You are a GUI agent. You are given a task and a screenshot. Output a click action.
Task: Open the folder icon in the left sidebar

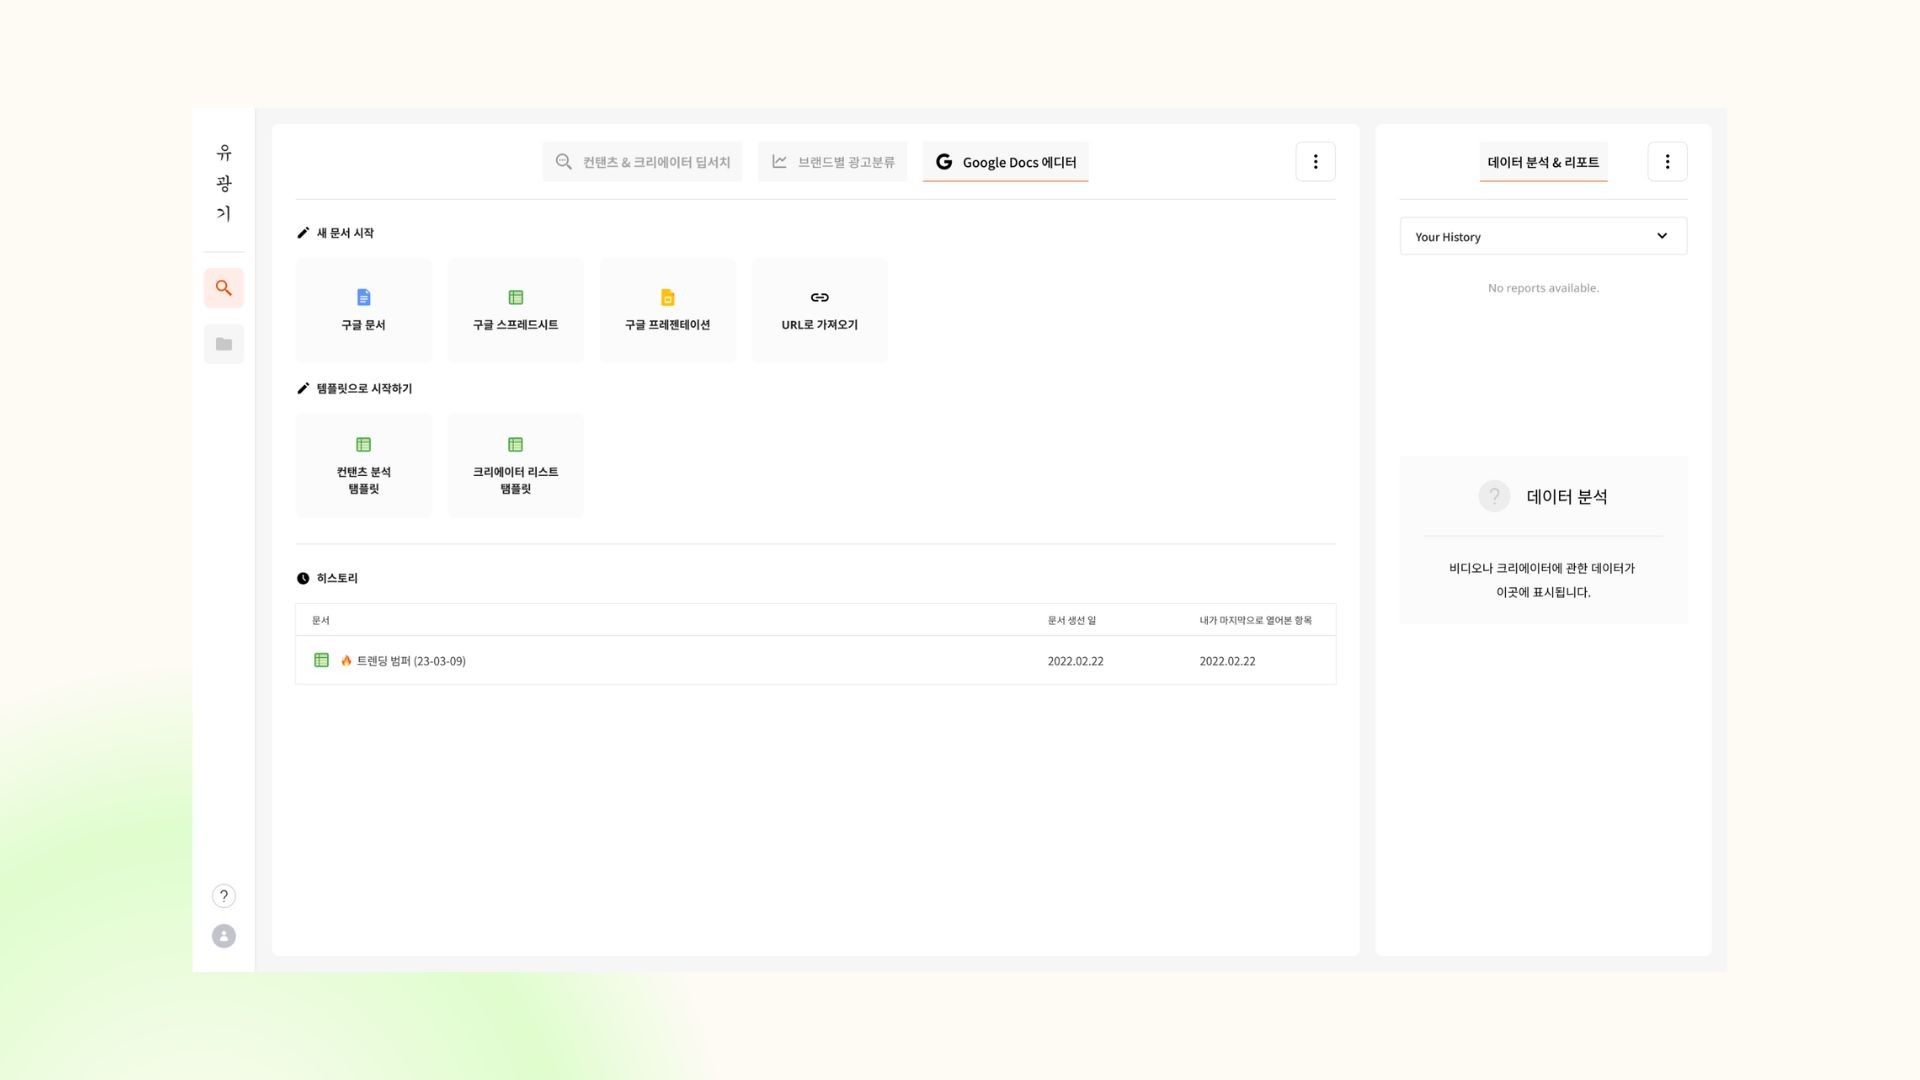click(x=224, y=344)
